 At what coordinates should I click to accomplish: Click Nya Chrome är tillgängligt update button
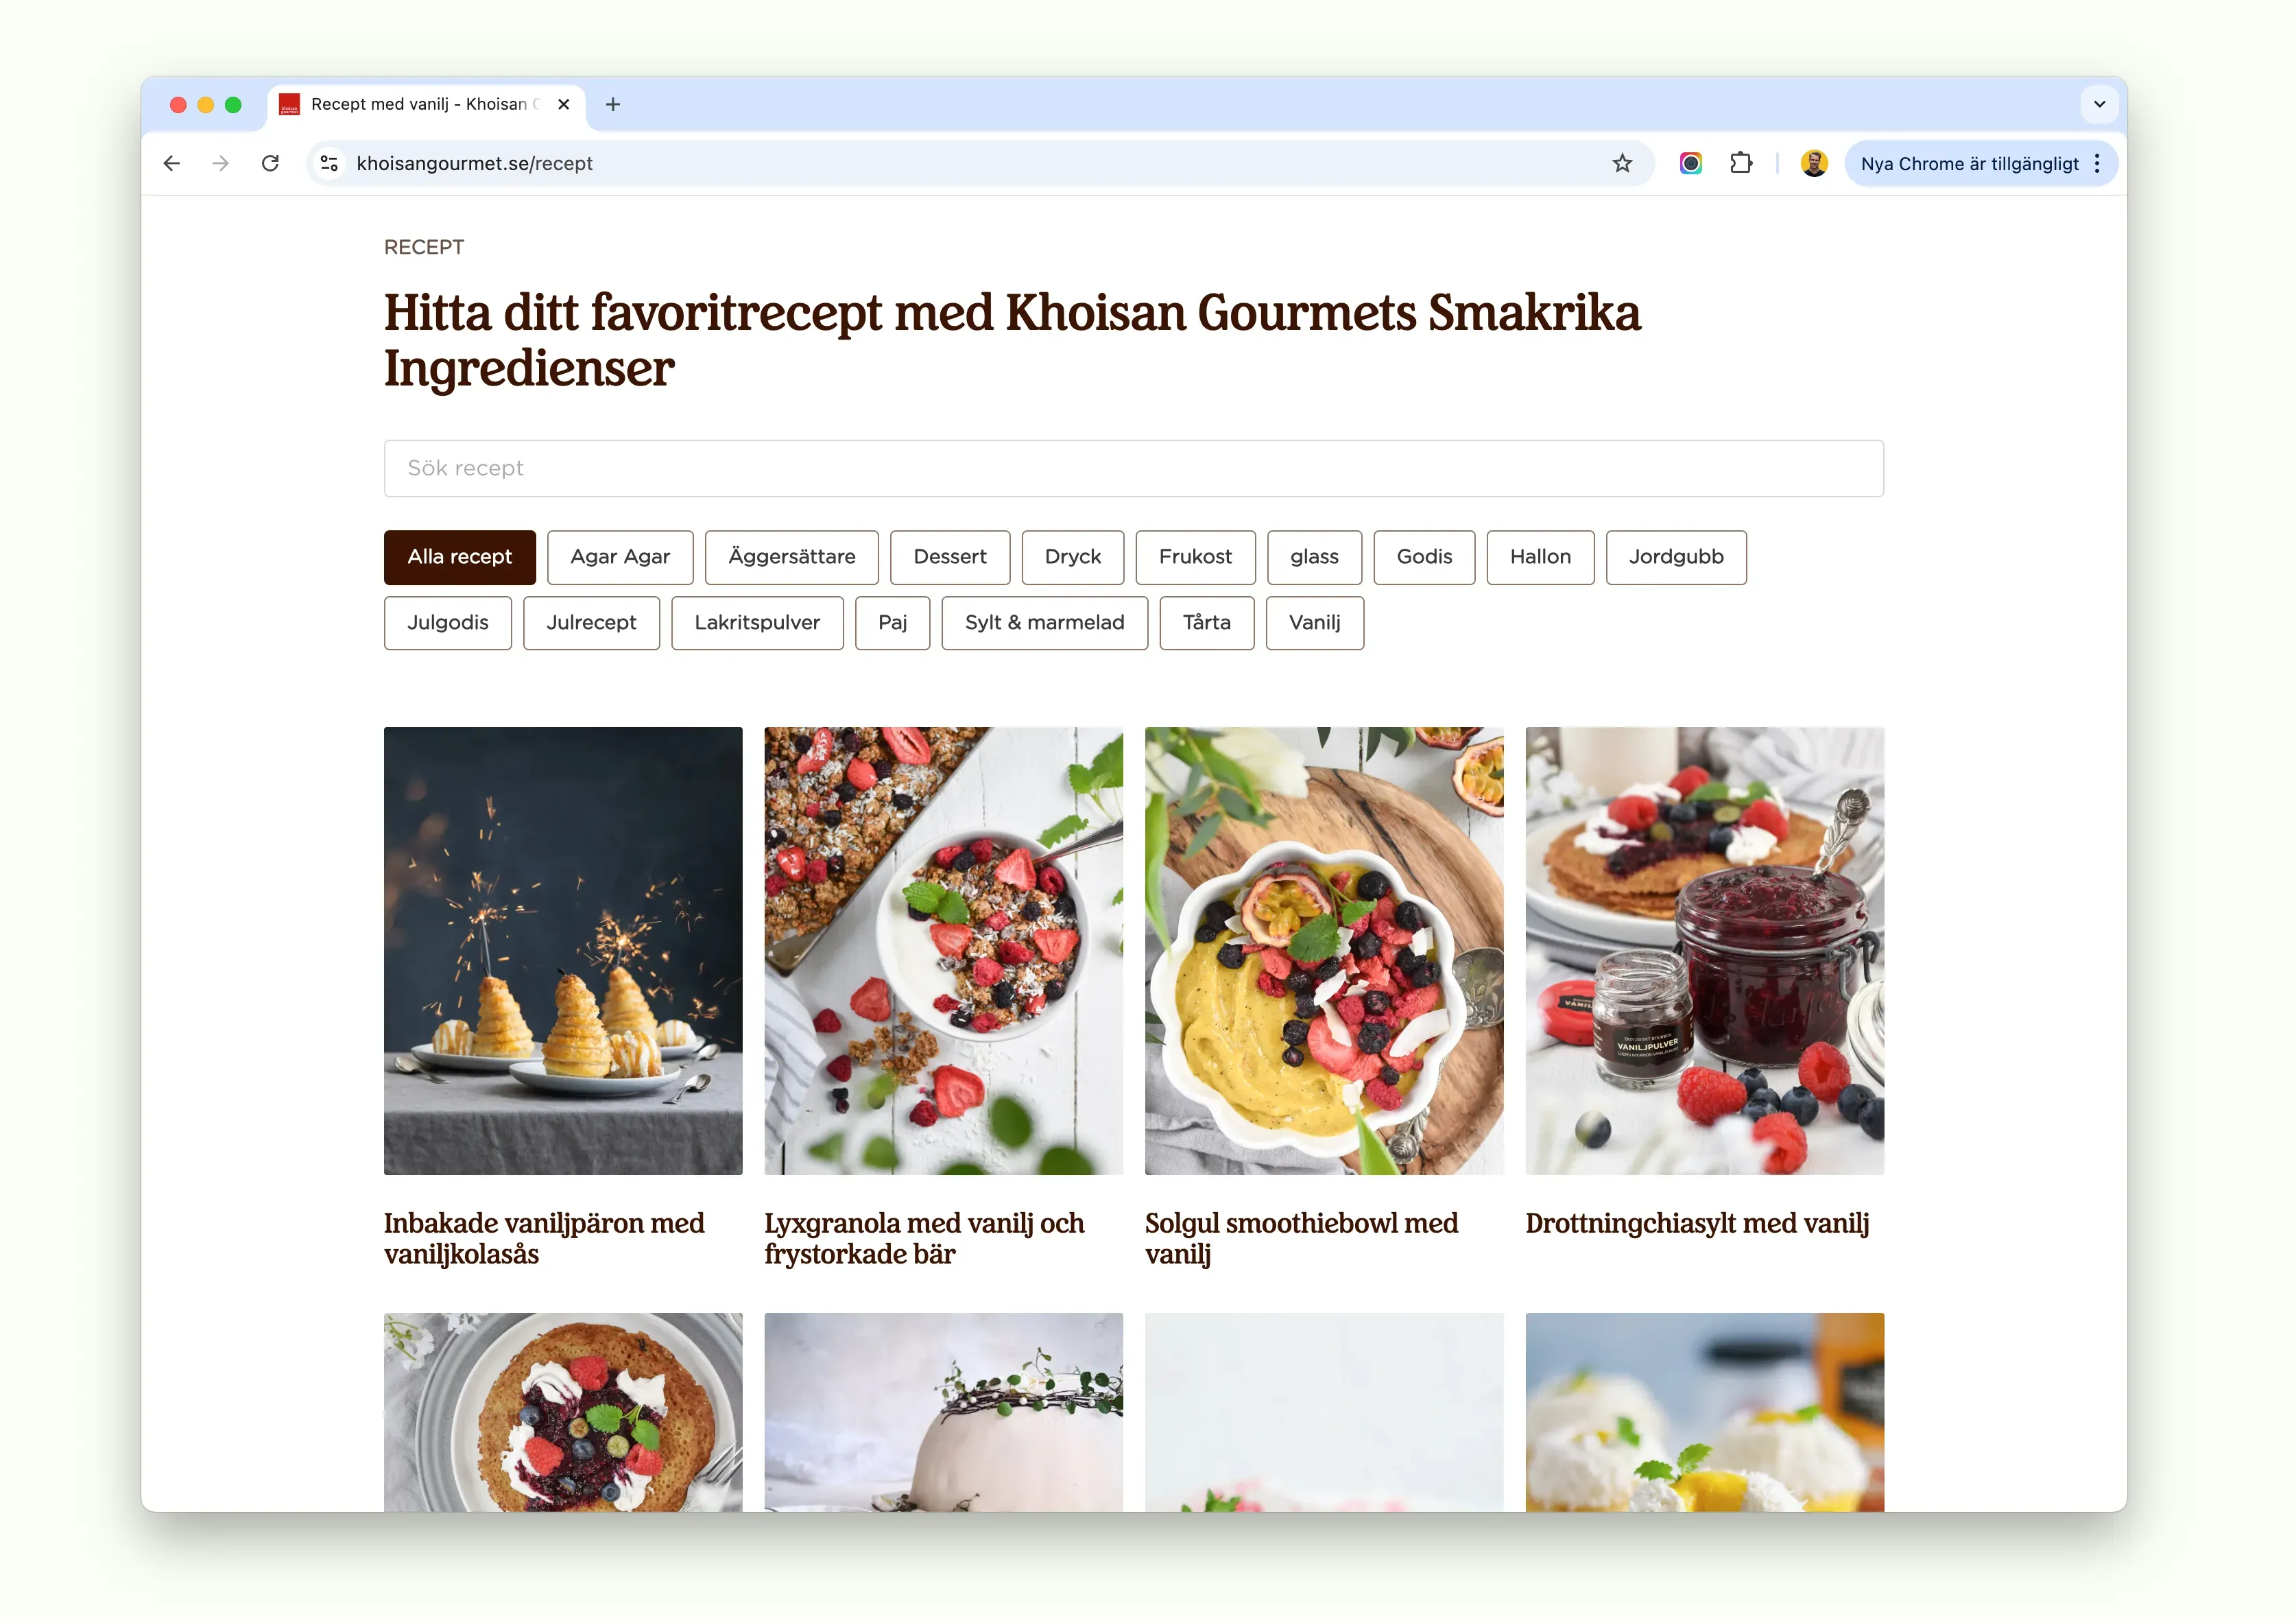point(1968,163)
